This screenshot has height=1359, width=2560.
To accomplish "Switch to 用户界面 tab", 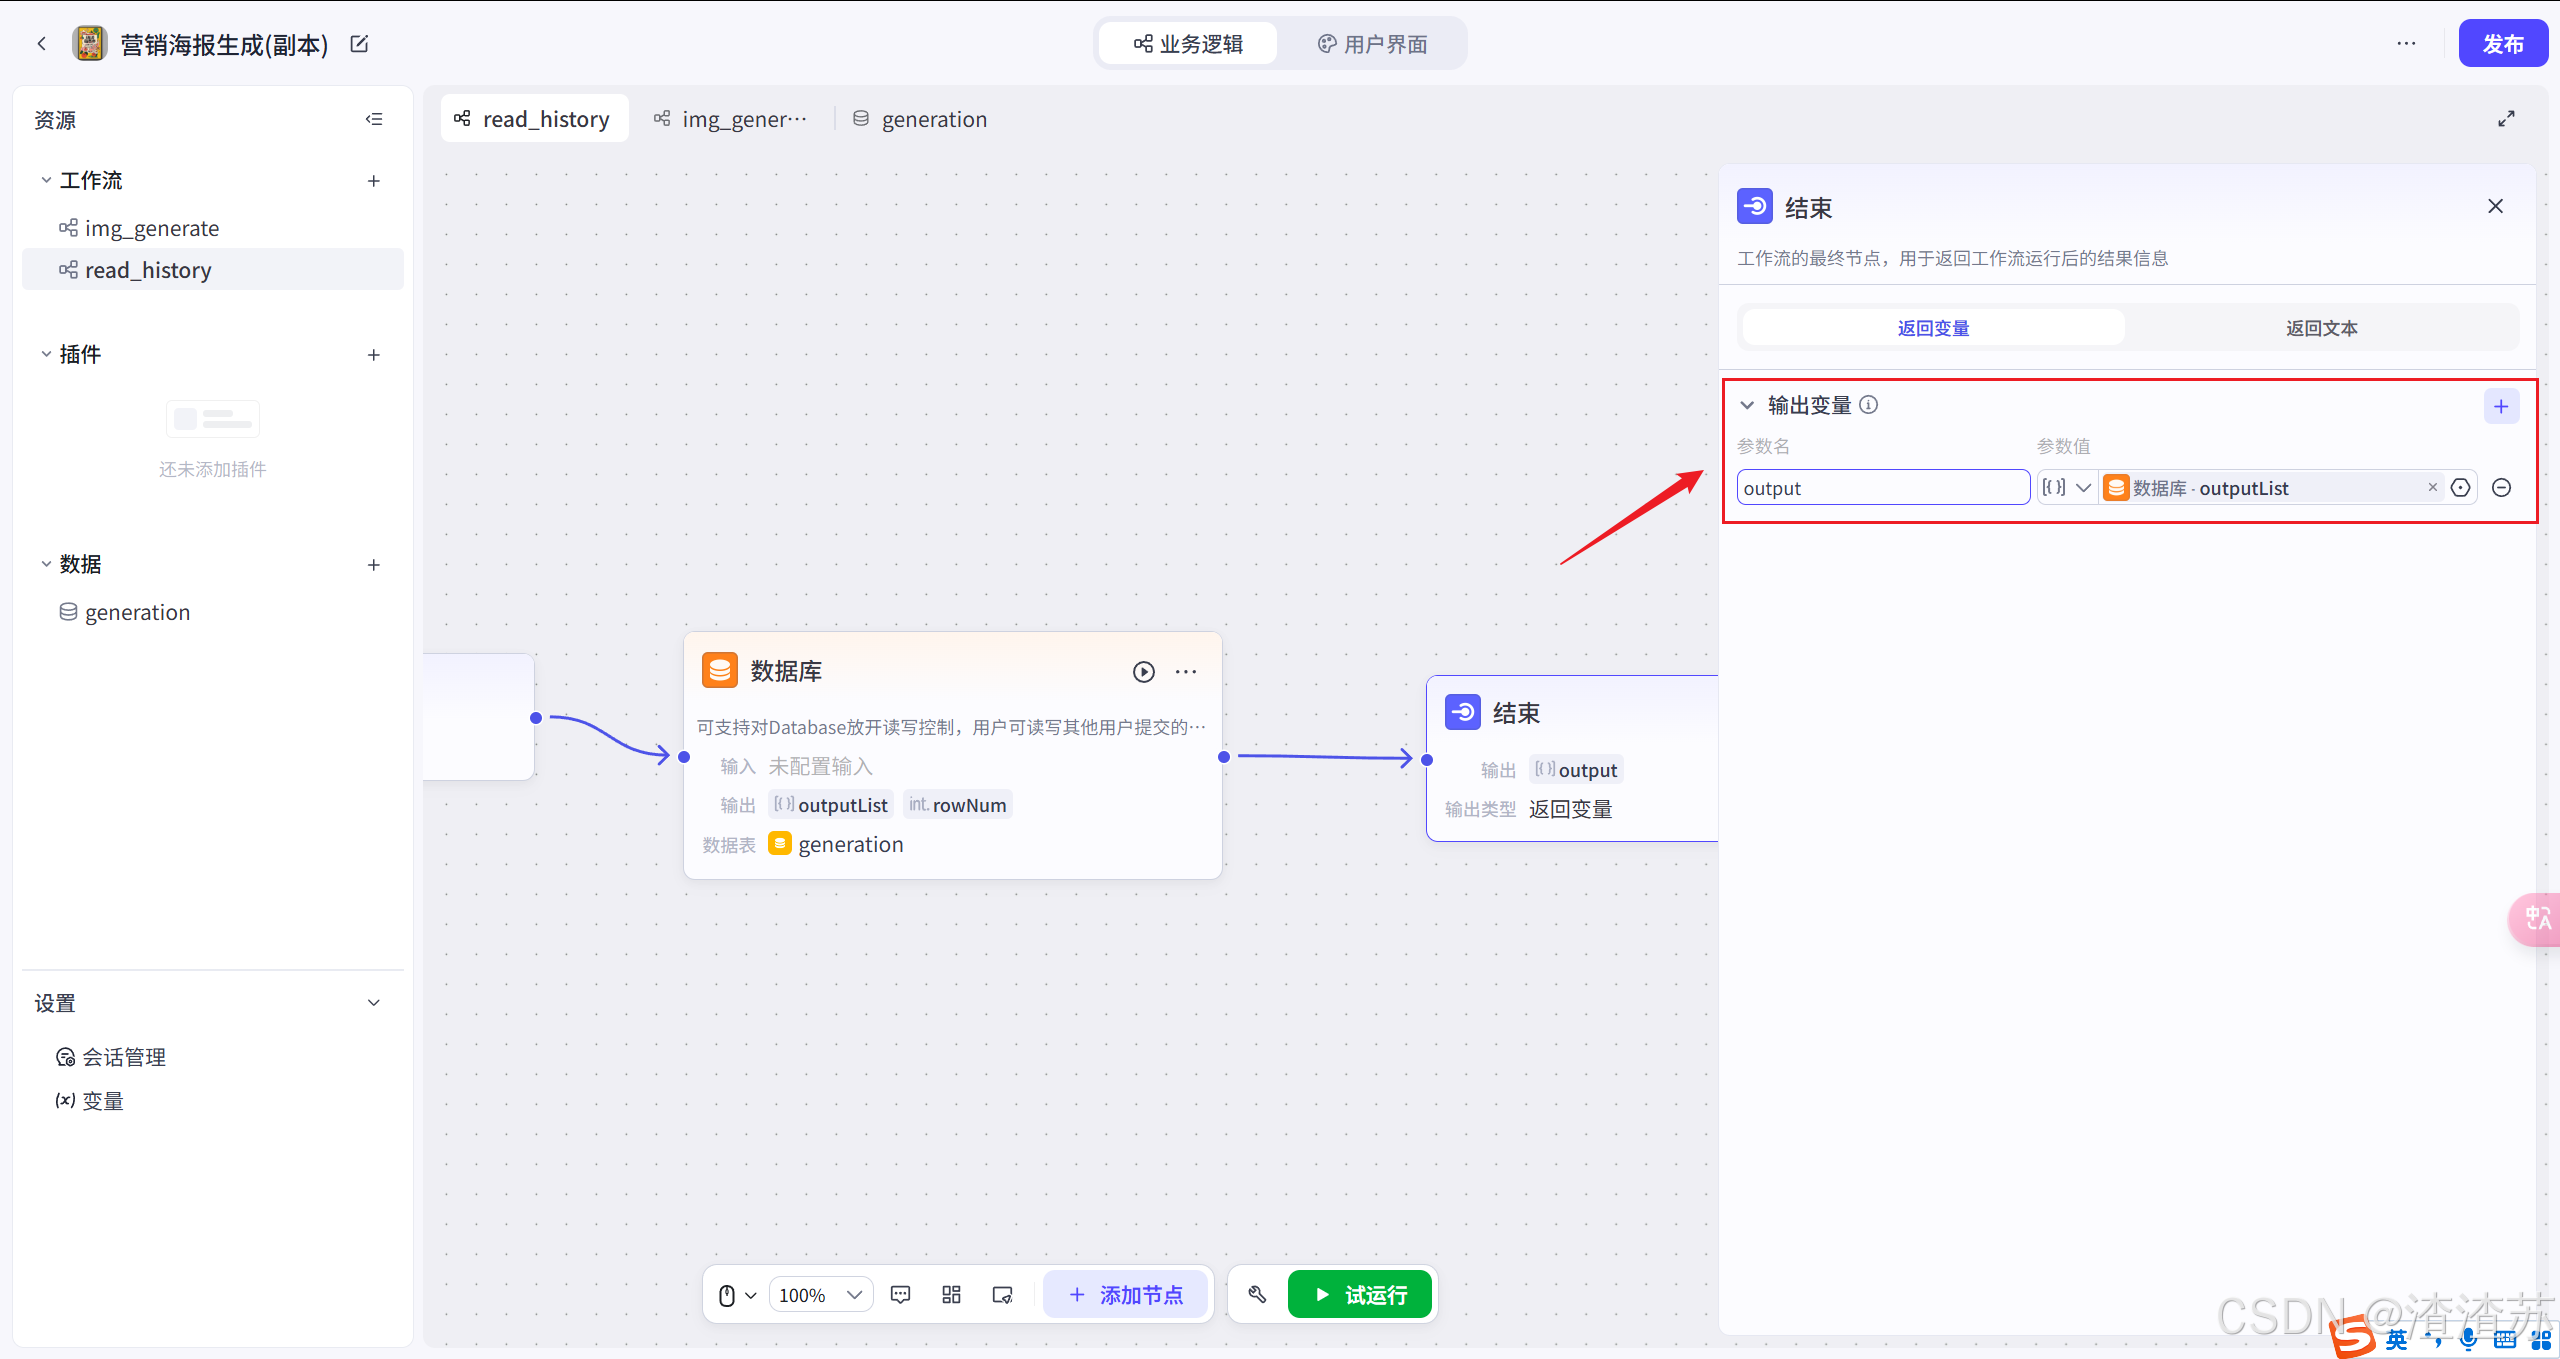I will tap(1372, 44).
